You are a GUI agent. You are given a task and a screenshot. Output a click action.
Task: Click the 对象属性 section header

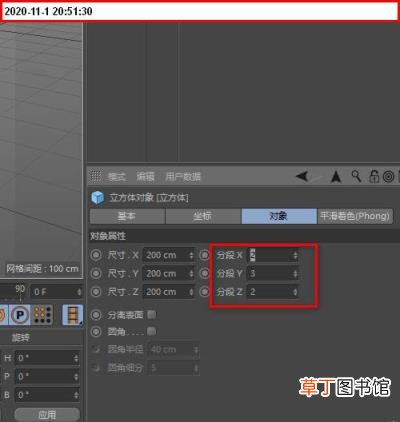coord(108,236)
